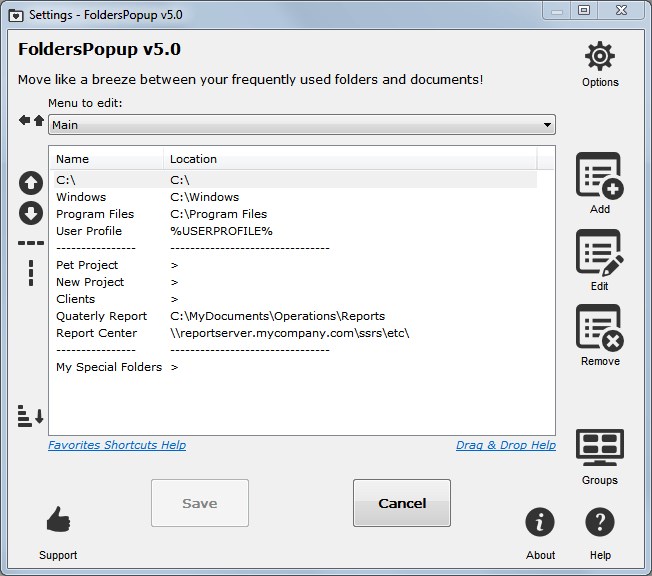Insert a horizontal separator line

pos(31,243)
